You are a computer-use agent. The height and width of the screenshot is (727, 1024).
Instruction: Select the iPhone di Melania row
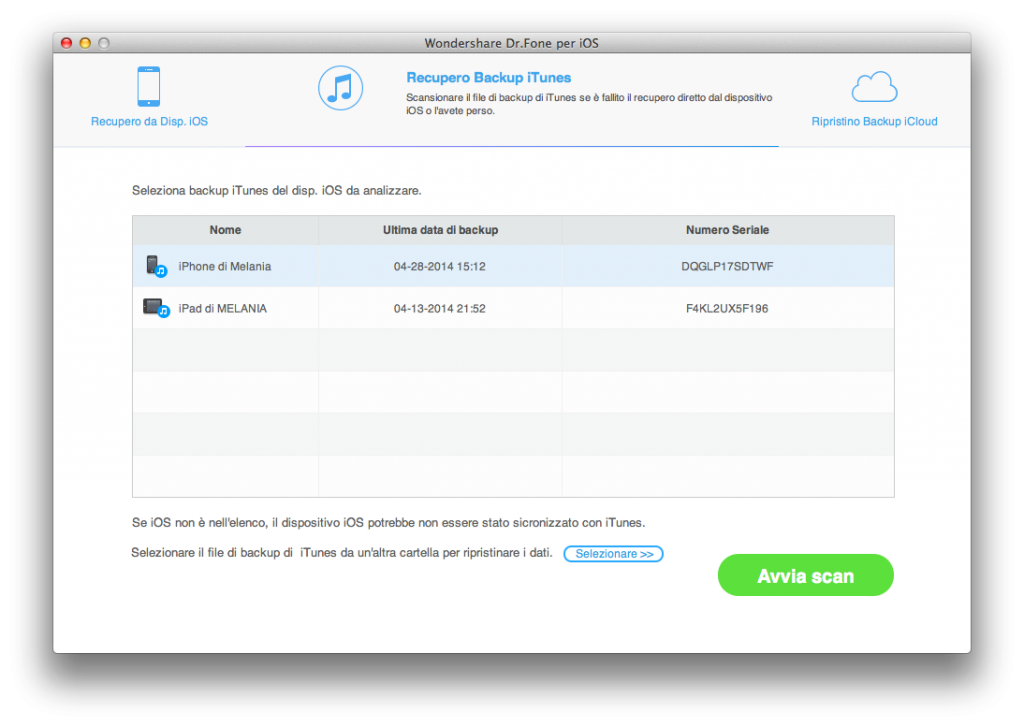pos(513,266)
